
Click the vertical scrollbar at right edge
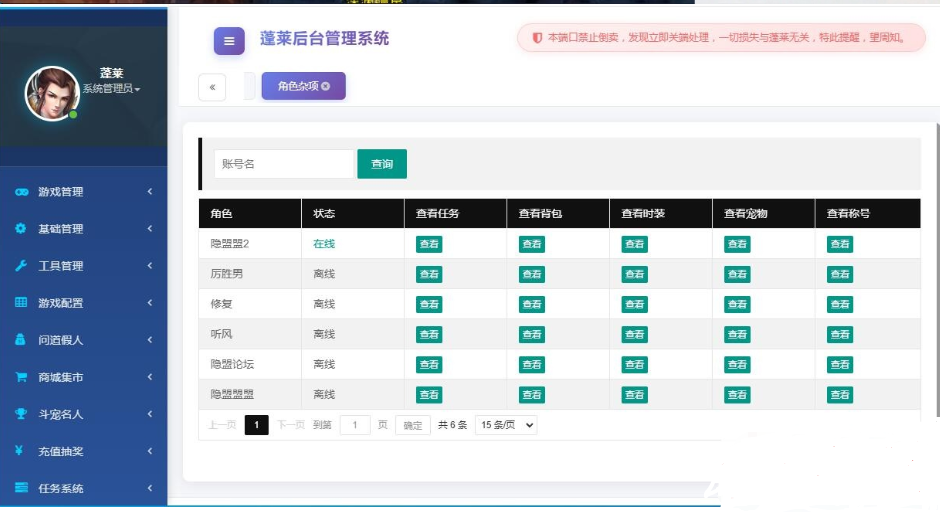(937, 270)
